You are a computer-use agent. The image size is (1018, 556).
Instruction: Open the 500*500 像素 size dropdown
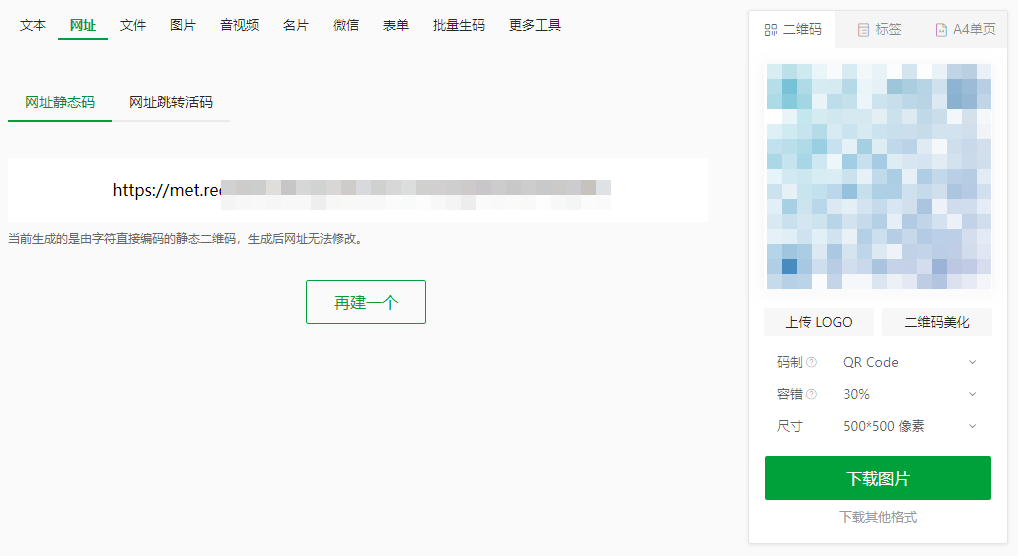(910, 426)
